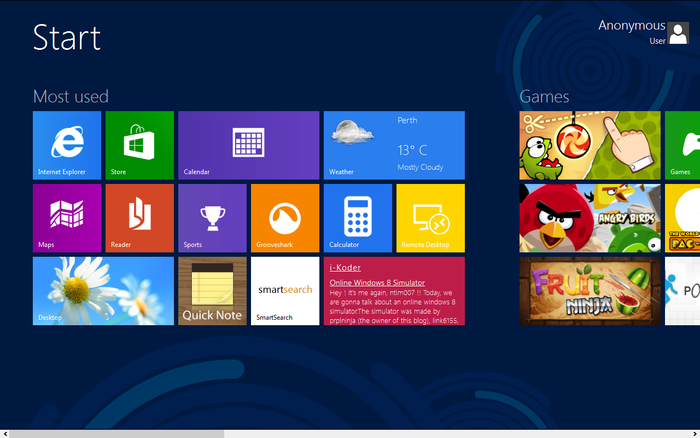Open the Calculator tile
The height and width of the screenshot is (438, 700).
click(357, 217)
